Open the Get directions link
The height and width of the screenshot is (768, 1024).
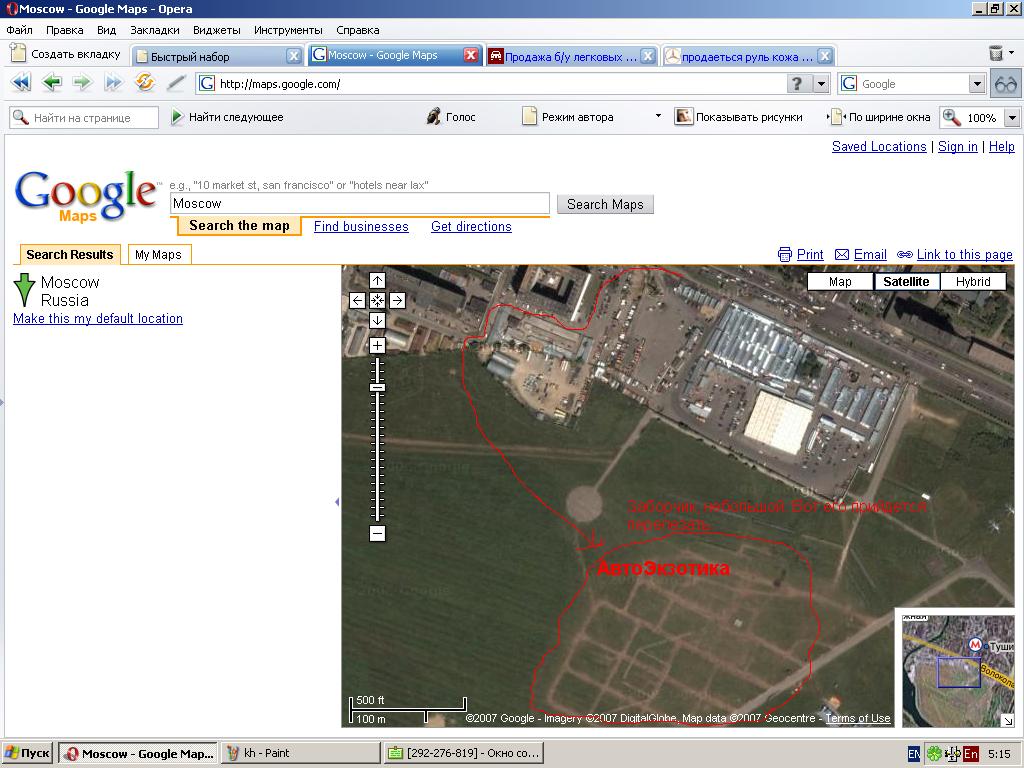click(x=471, y=227)
